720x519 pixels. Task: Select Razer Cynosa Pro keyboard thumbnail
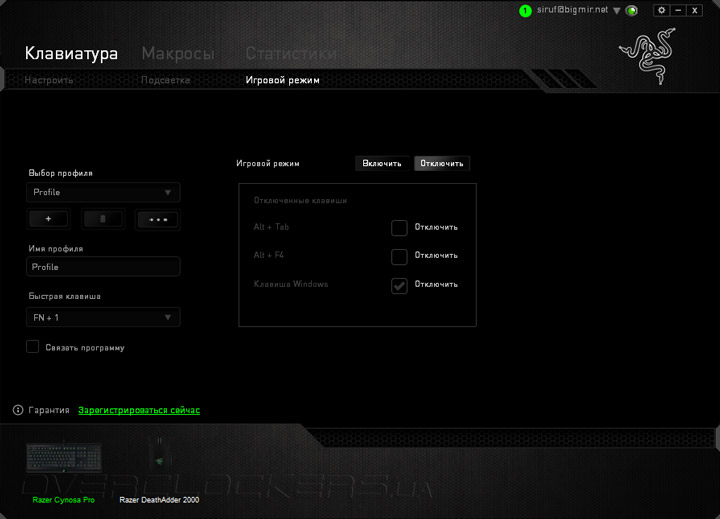pos(64,457)
